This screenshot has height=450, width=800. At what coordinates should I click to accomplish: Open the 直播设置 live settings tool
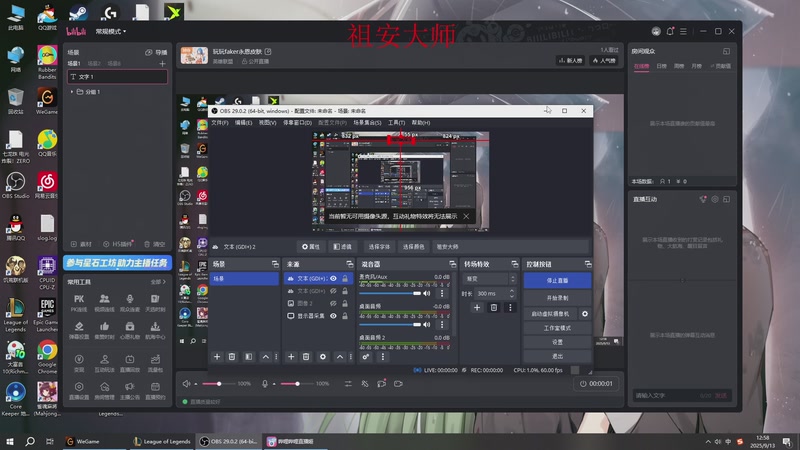pyautogui.click(x=79, y=390)
